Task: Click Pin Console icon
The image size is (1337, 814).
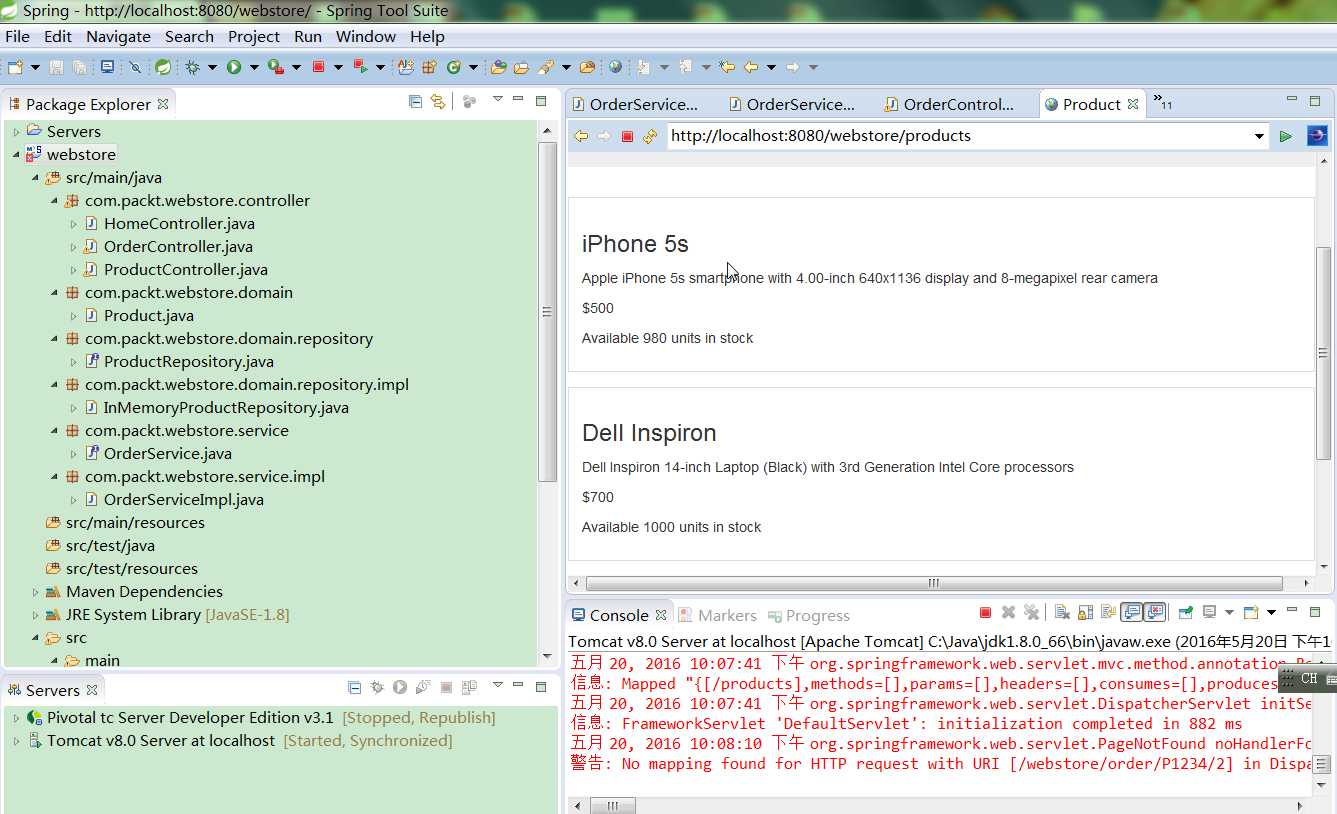Action: (x=1185, y=612)
